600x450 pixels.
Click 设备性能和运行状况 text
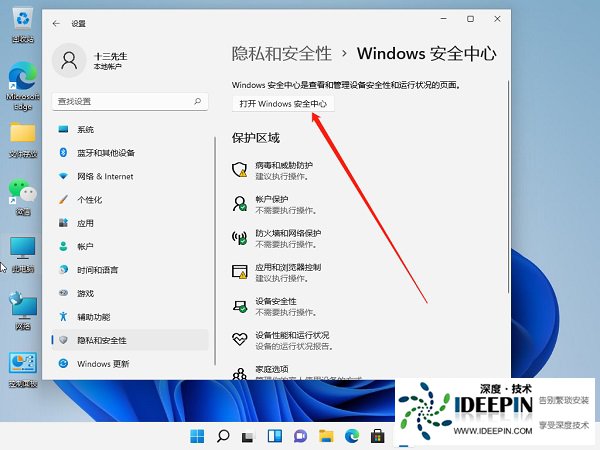tap(292, 335)
